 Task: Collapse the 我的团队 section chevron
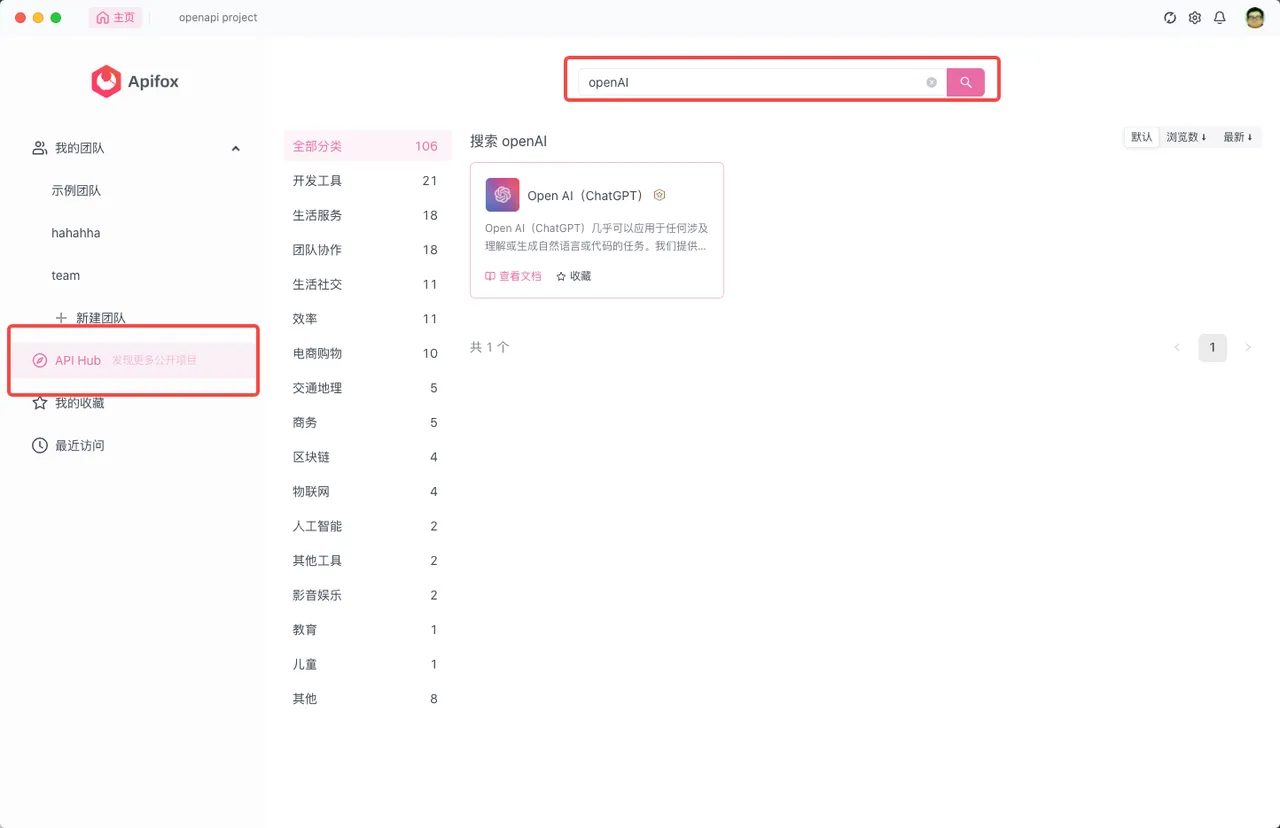236,148
